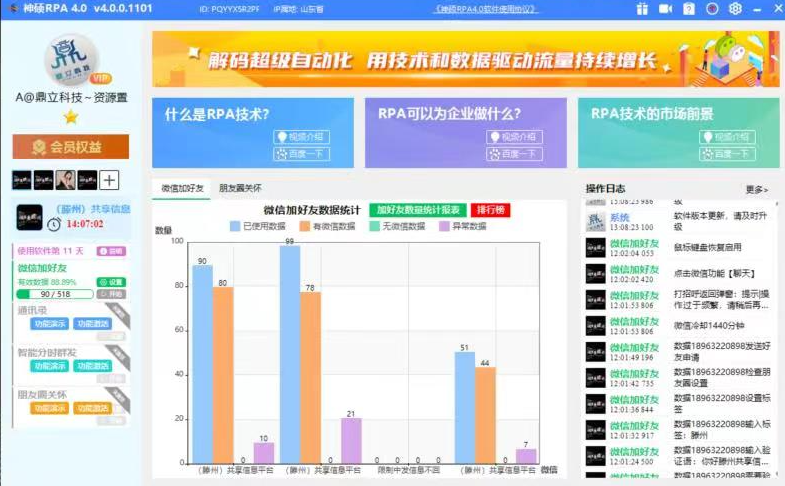Click the 微信加好友 heading in the left panel
785x486 pixels.
[42, 268]
